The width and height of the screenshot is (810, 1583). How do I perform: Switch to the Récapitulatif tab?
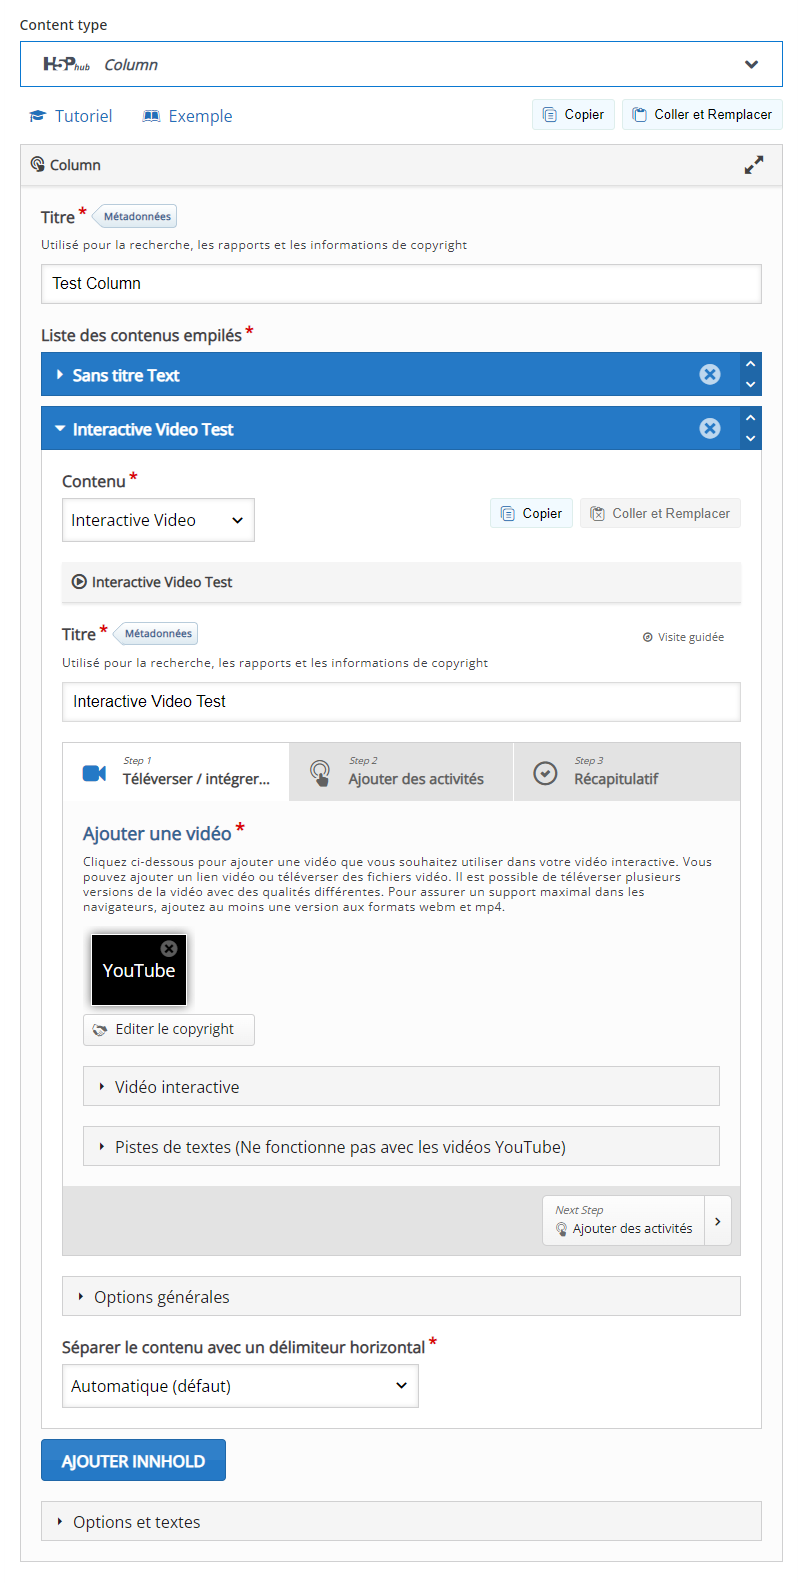coord(627,772)
